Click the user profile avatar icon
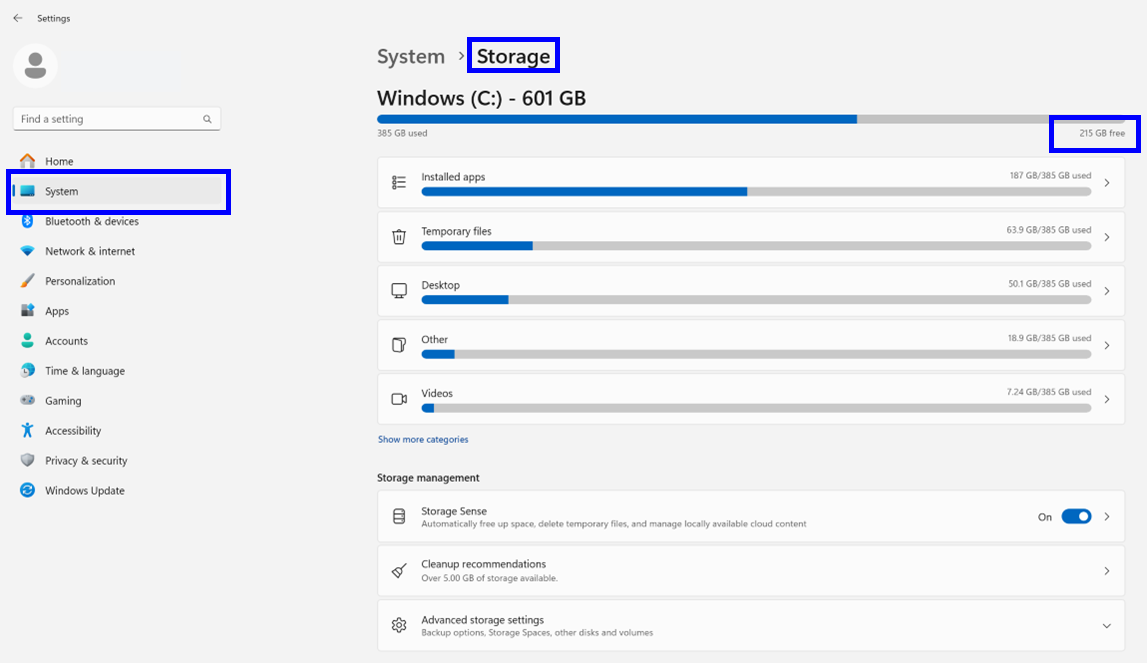The width and height of the screenshot is (1147, 663). tap(35, 66)
